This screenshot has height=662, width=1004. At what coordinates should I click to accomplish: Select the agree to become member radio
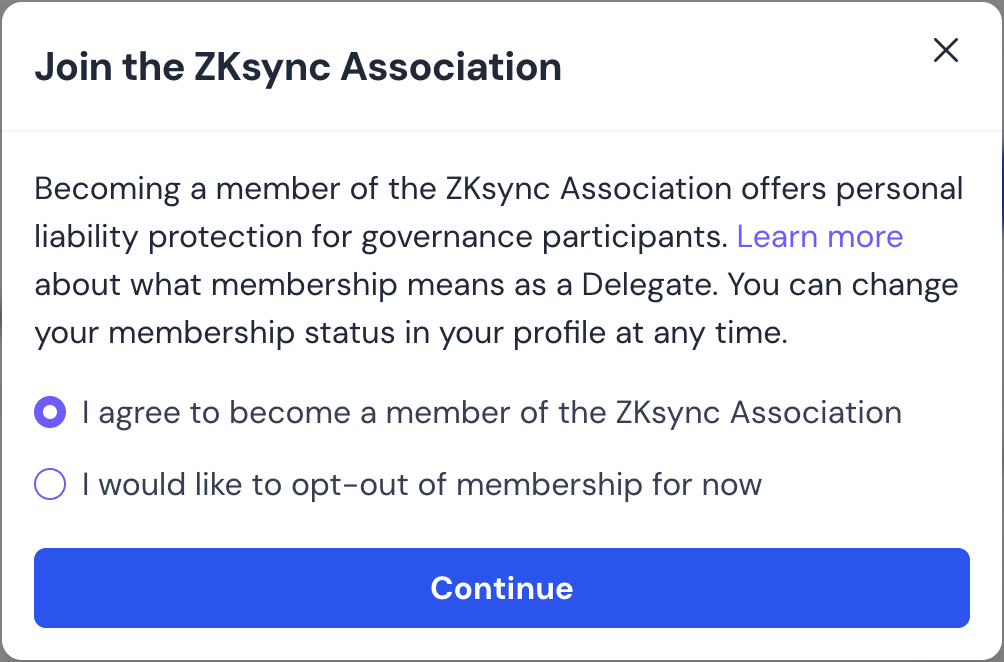[50, 412]
